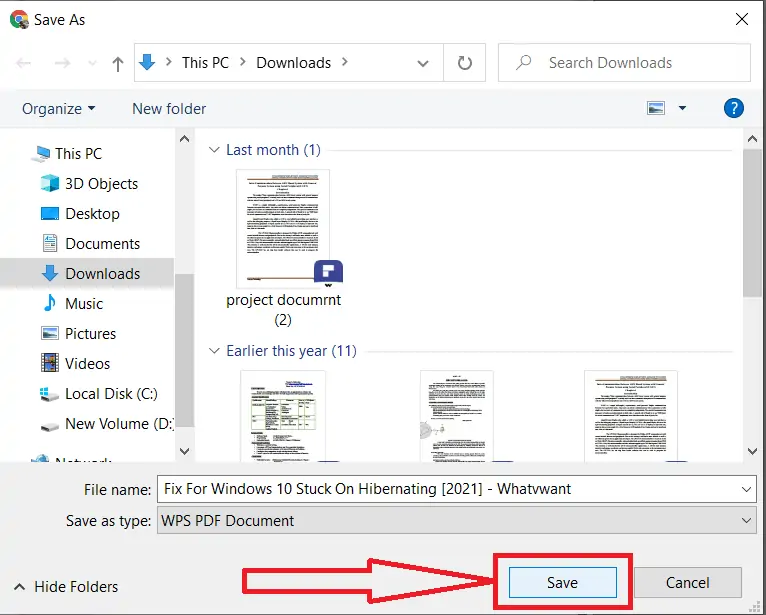Open 3D Objects in the sidebar
Screen dimensions: 766x615
tap(102, 184)
